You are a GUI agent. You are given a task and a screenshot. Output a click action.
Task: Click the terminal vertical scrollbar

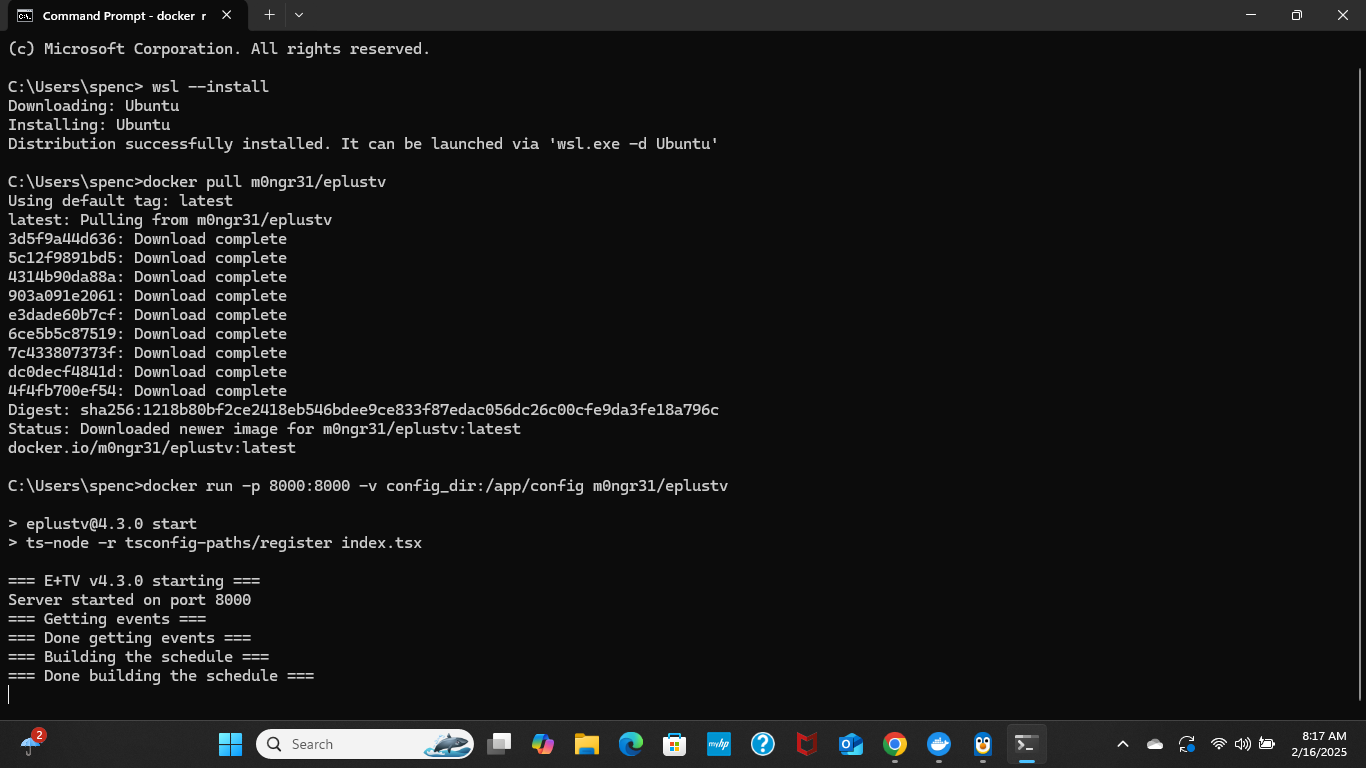[x=1360, y=380]
